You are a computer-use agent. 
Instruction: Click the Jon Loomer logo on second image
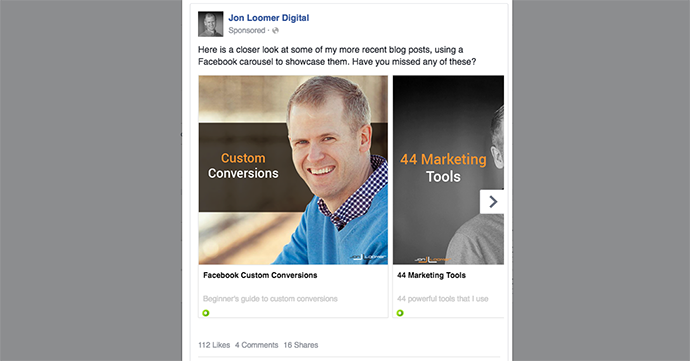point(433,259)
